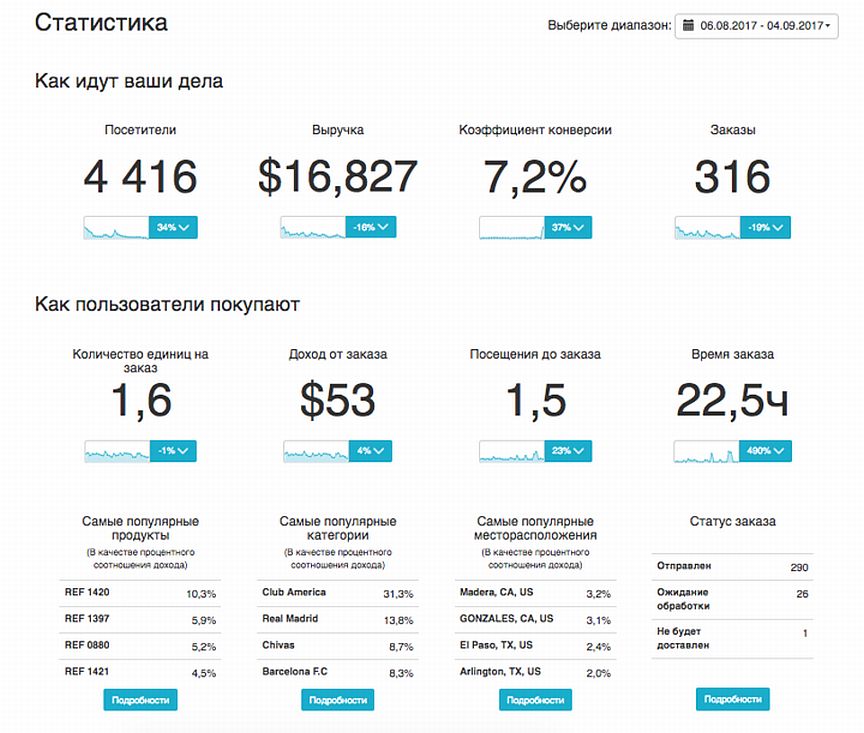Image resolution: width=864 pixels, height=733 pixels.
Task: Open details under order status
Action: tap(732, 699)
